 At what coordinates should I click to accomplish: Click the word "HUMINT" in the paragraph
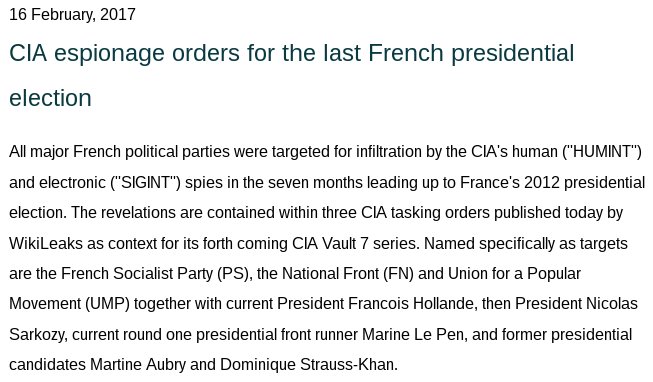pos(602,152)
